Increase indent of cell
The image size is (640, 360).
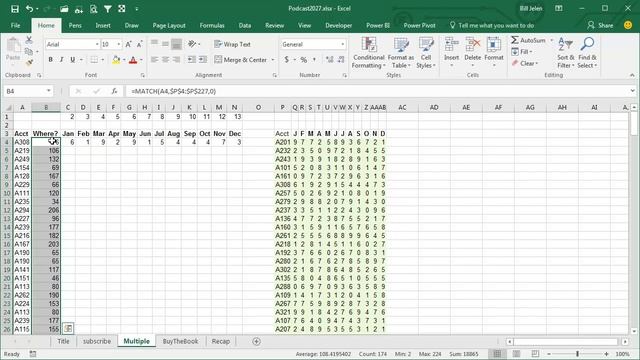click(x=202, y=60)
